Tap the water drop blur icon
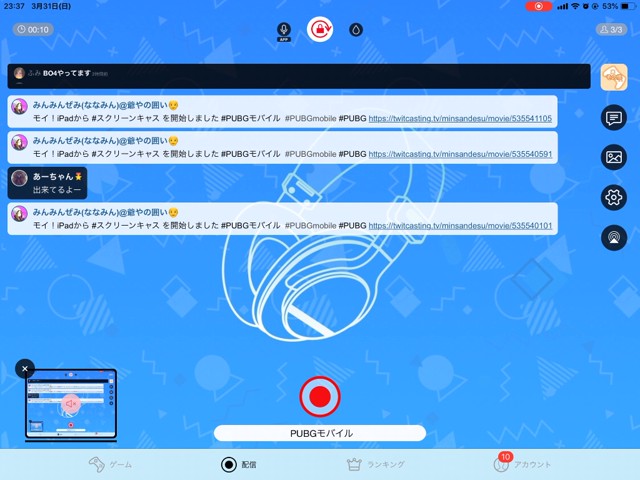This screenshot has height=480, width=640. point(356,29)
